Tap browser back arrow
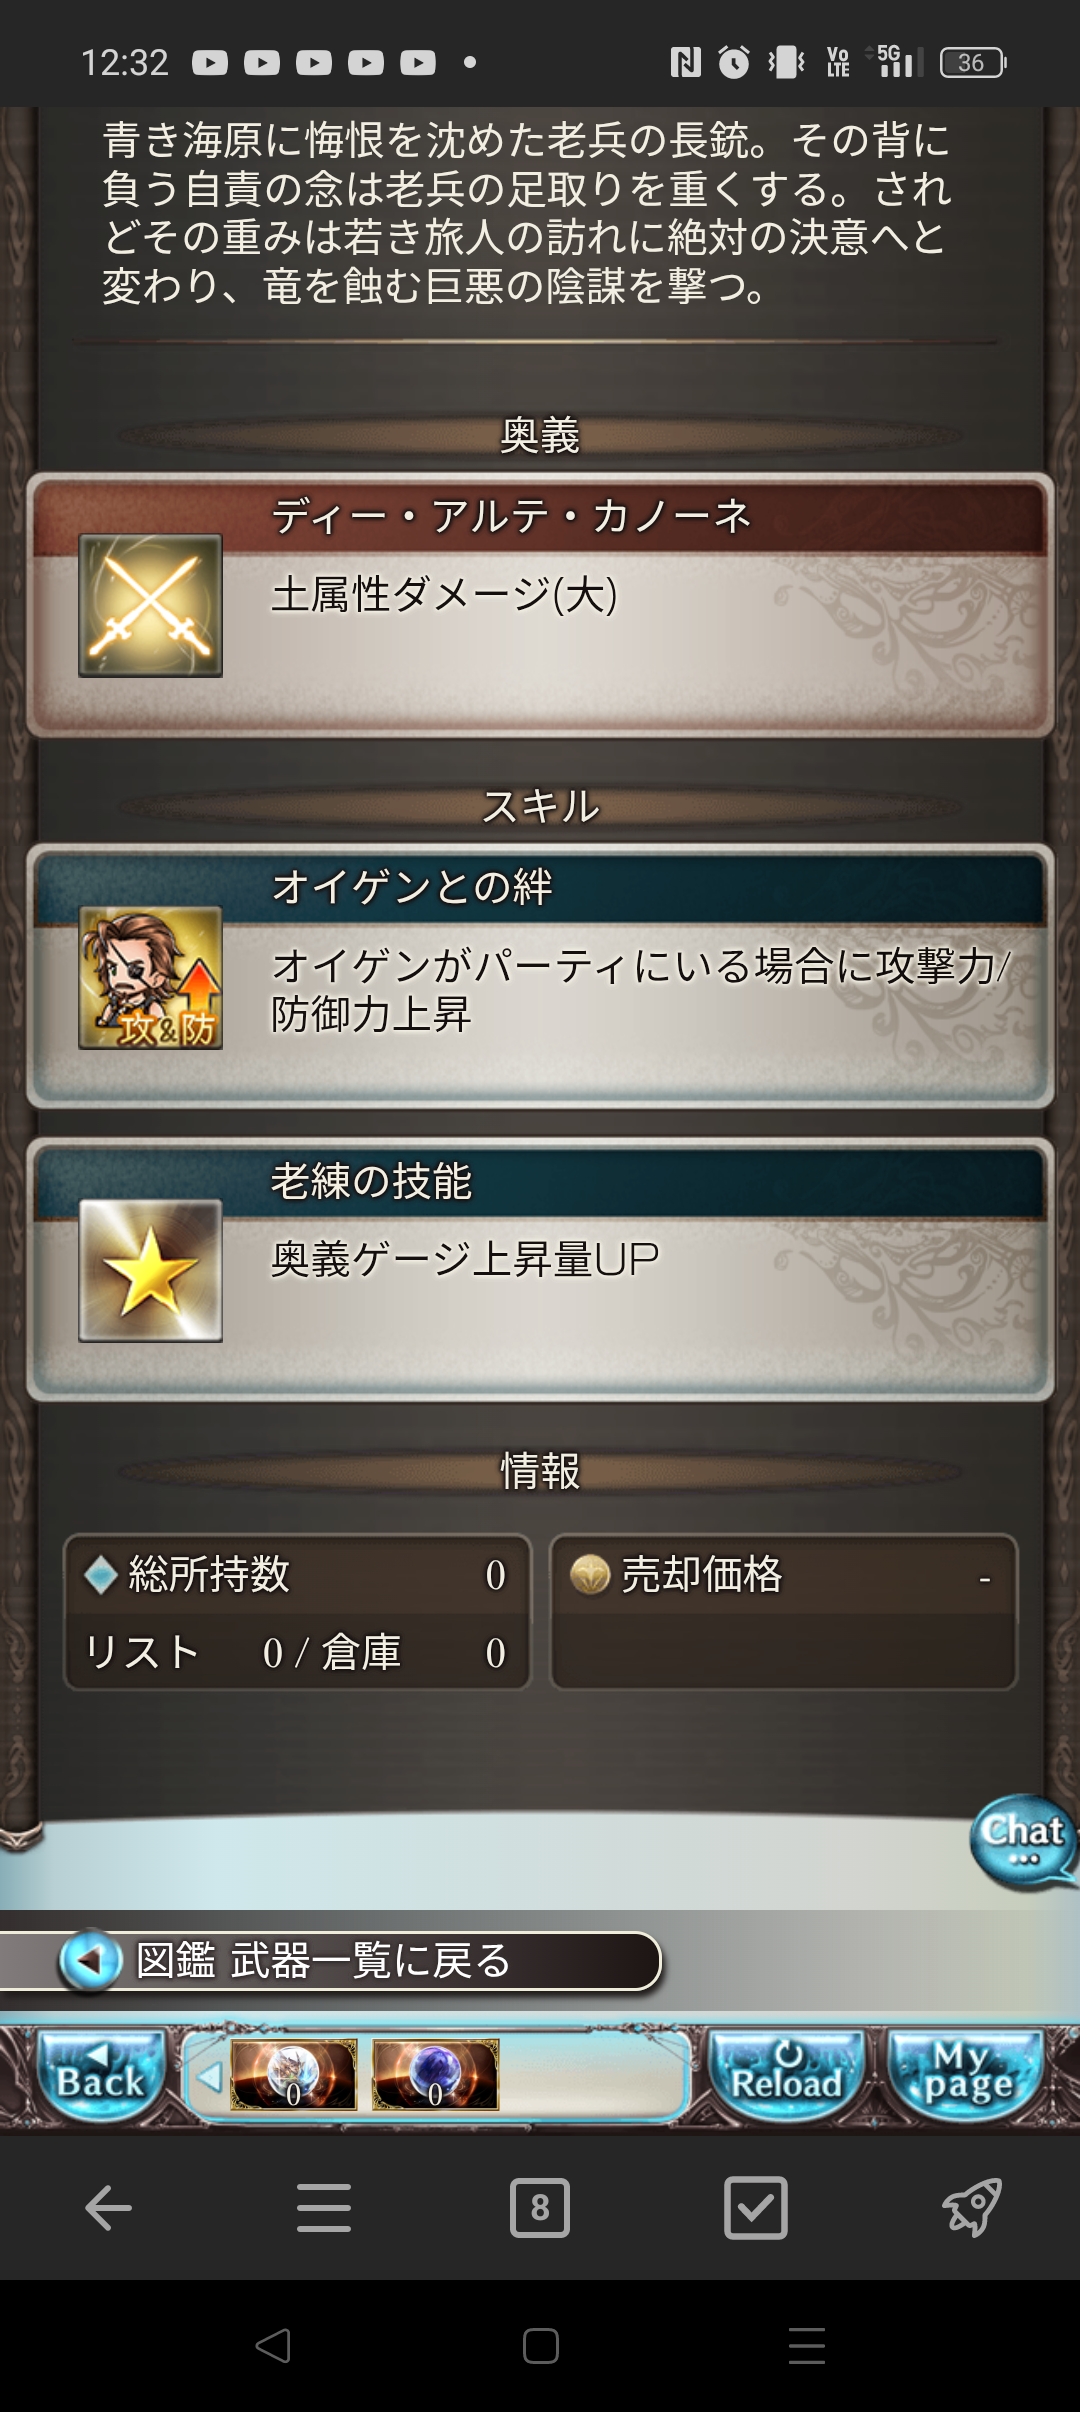 [x=108, y=2208]
